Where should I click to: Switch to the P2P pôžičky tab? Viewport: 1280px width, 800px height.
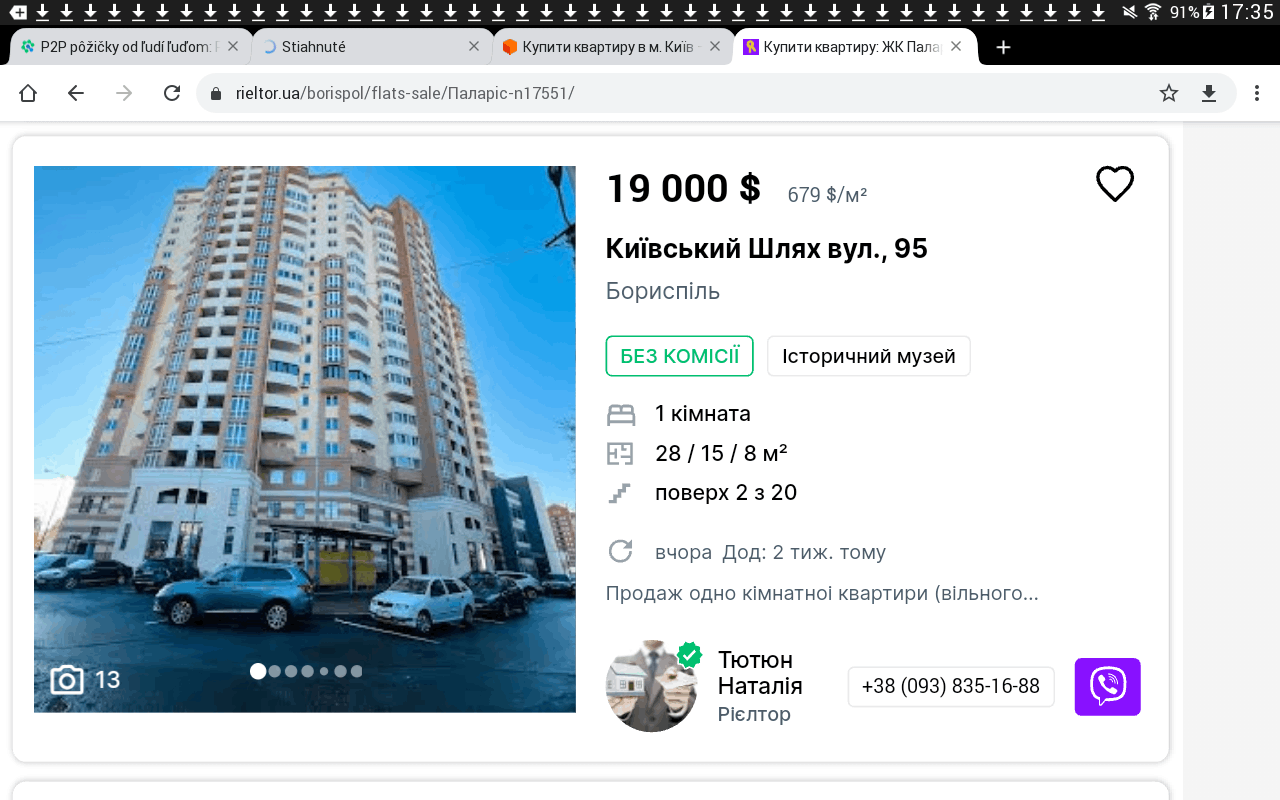(x=120, y=47)
